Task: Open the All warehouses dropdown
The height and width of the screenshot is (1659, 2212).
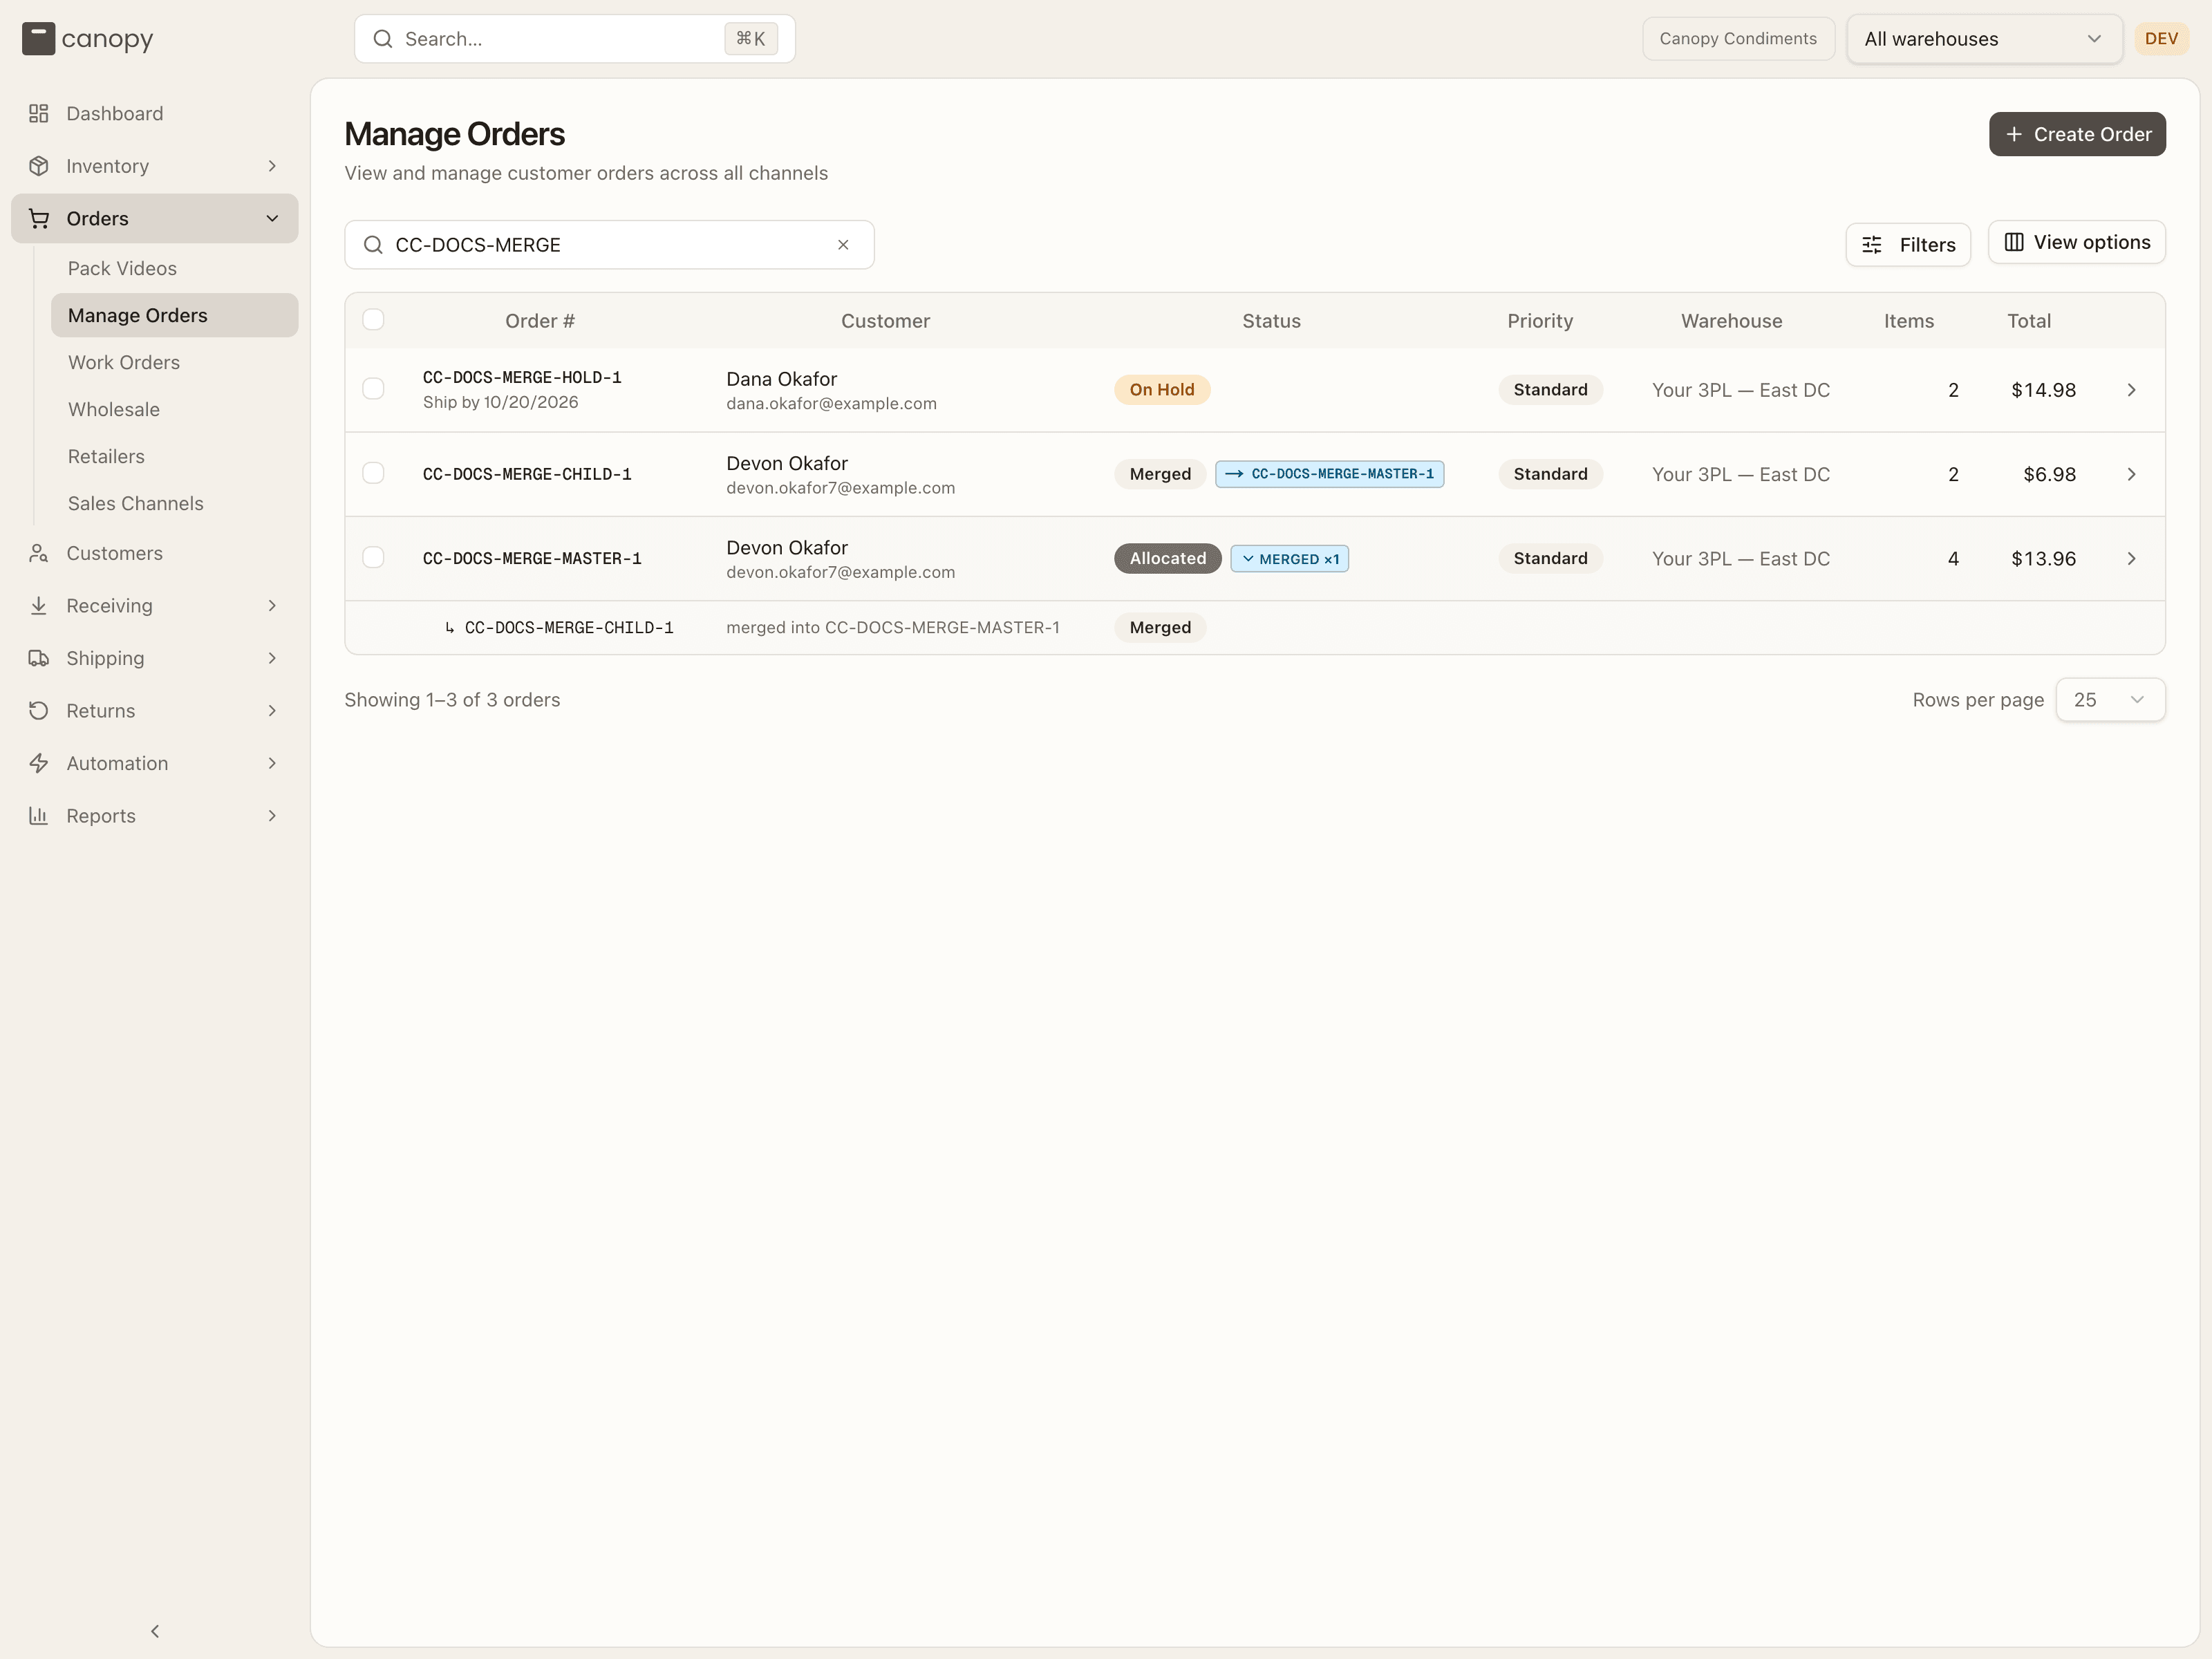Action: tap(1984, 39)
